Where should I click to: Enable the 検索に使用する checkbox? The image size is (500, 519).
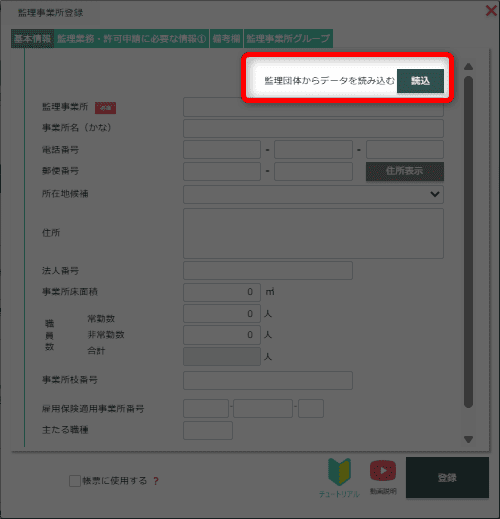click(x=75, y=481)
